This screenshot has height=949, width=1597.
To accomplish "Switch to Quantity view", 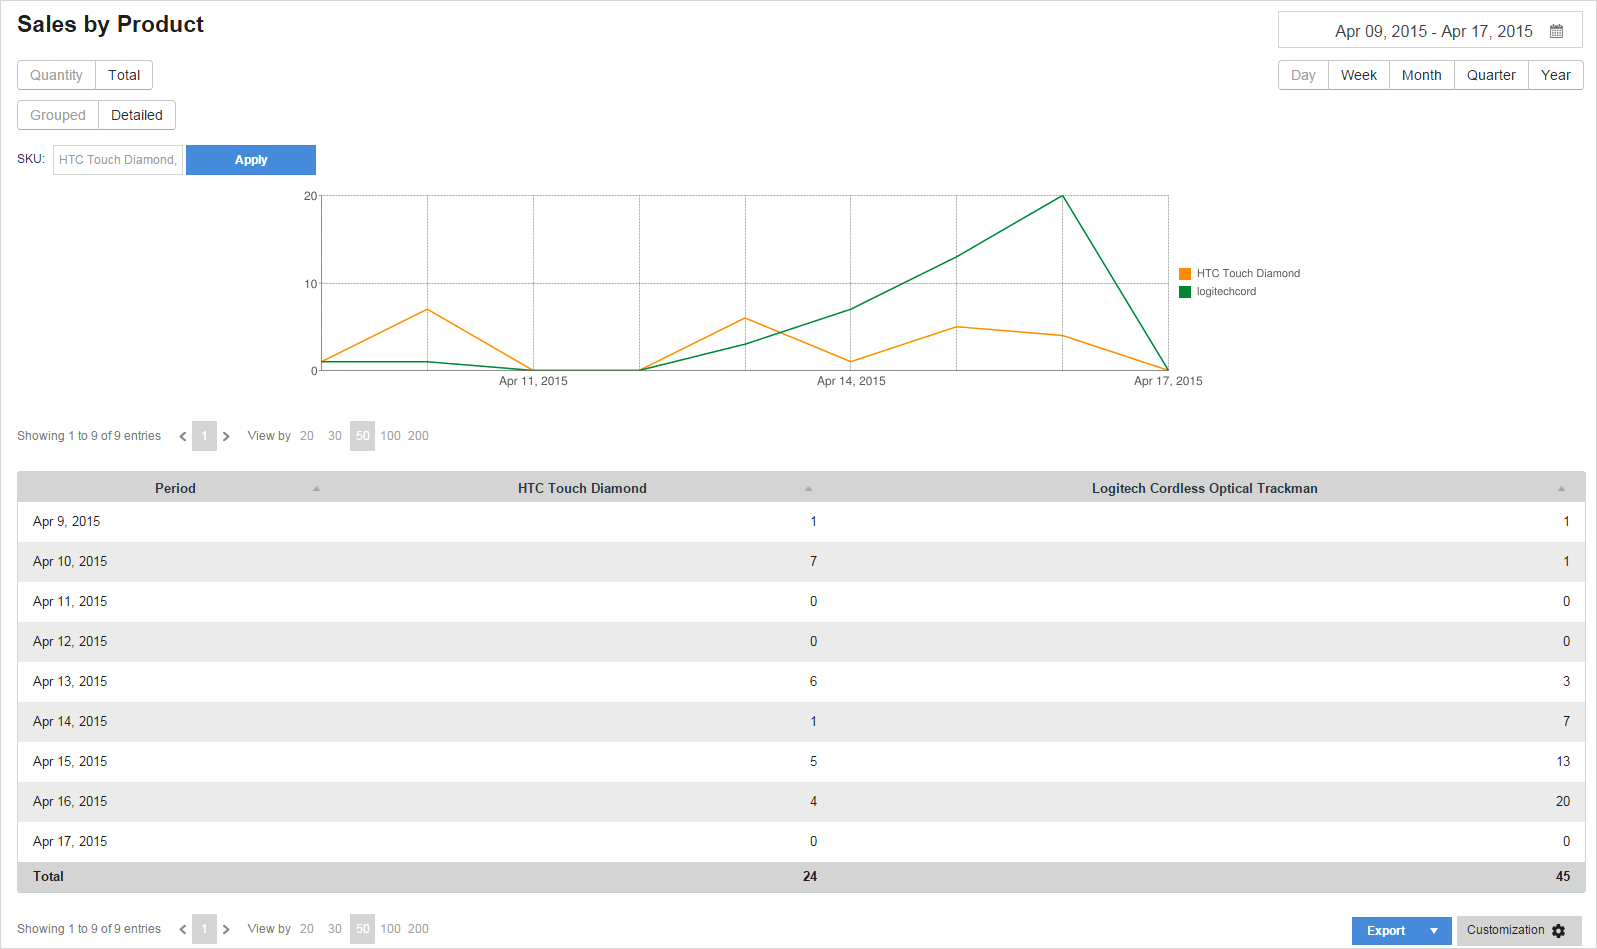I will [x=56, y=75].
